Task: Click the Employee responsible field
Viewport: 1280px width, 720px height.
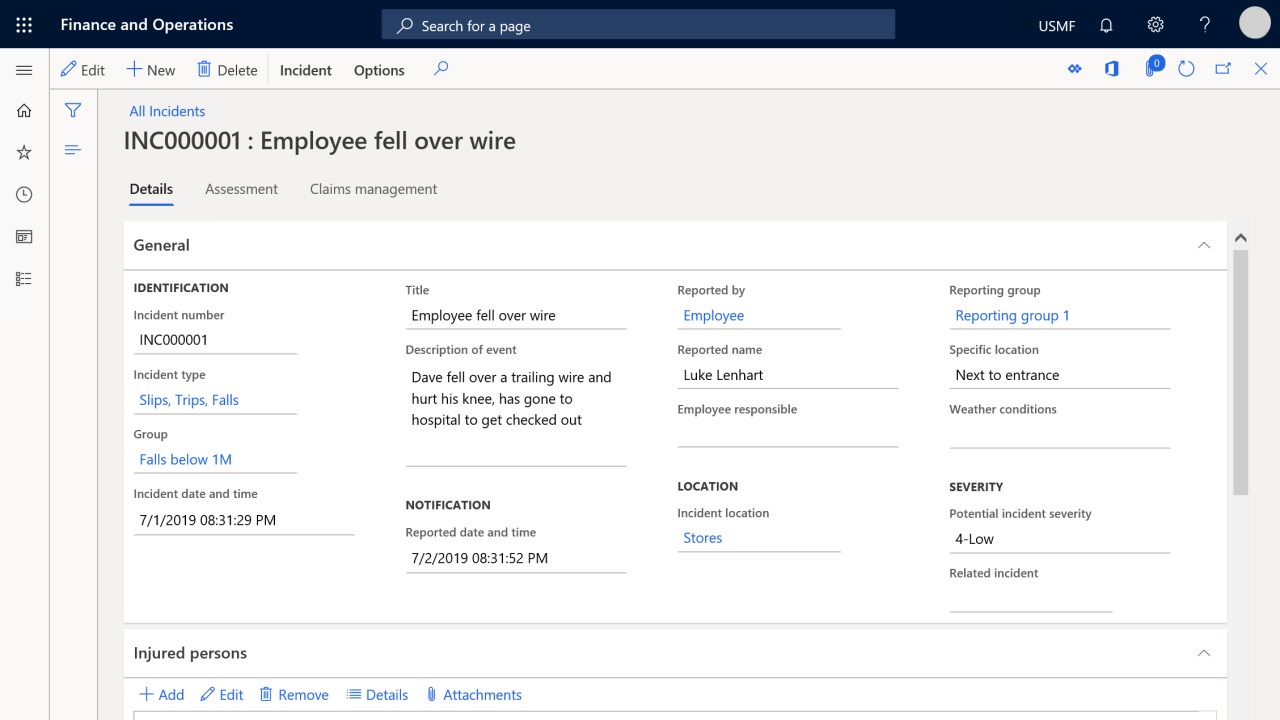Action: pyautogui.click(x=787, y=434)
